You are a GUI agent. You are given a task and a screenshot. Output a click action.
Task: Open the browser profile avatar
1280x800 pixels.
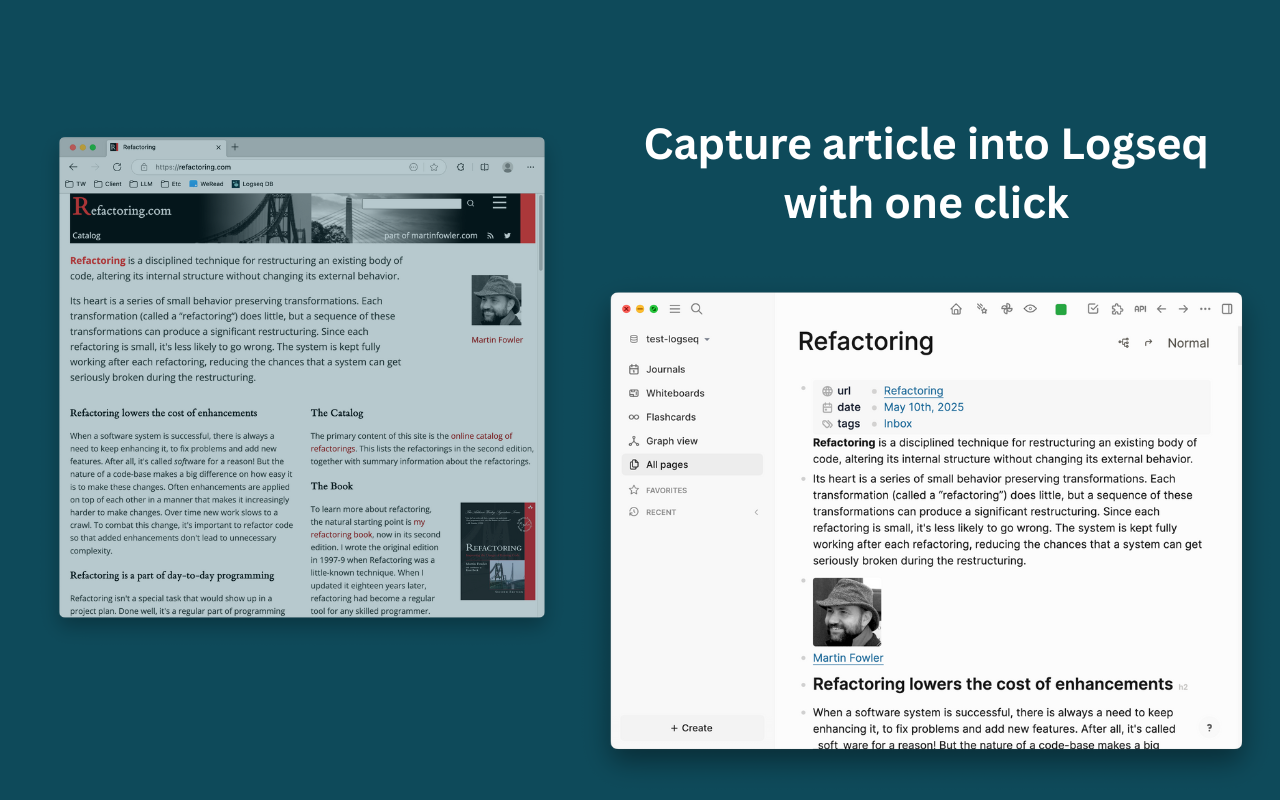[508, 167]
